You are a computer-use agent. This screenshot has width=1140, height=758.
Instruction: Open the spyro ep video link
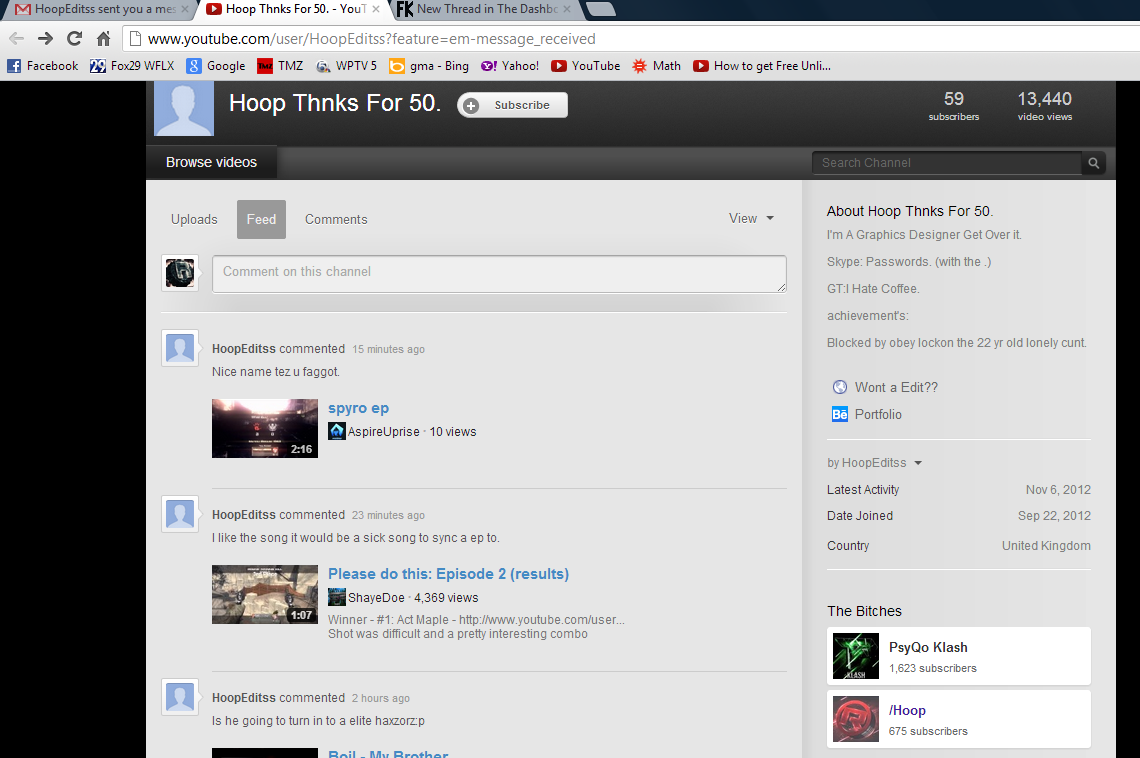click(358, 408)
